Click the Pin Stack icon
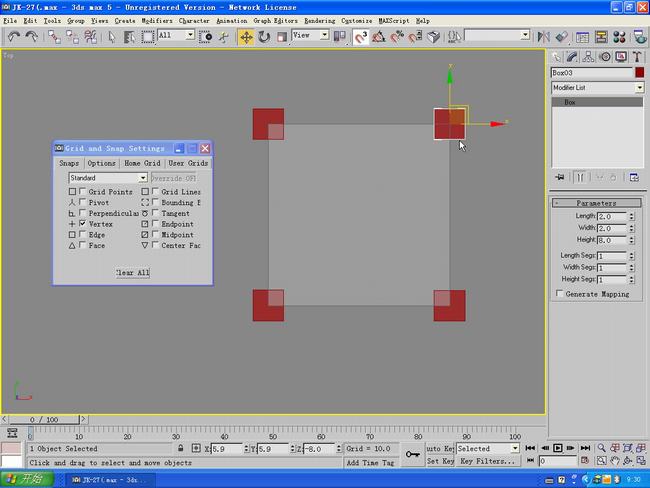 (x=560, y=177)
